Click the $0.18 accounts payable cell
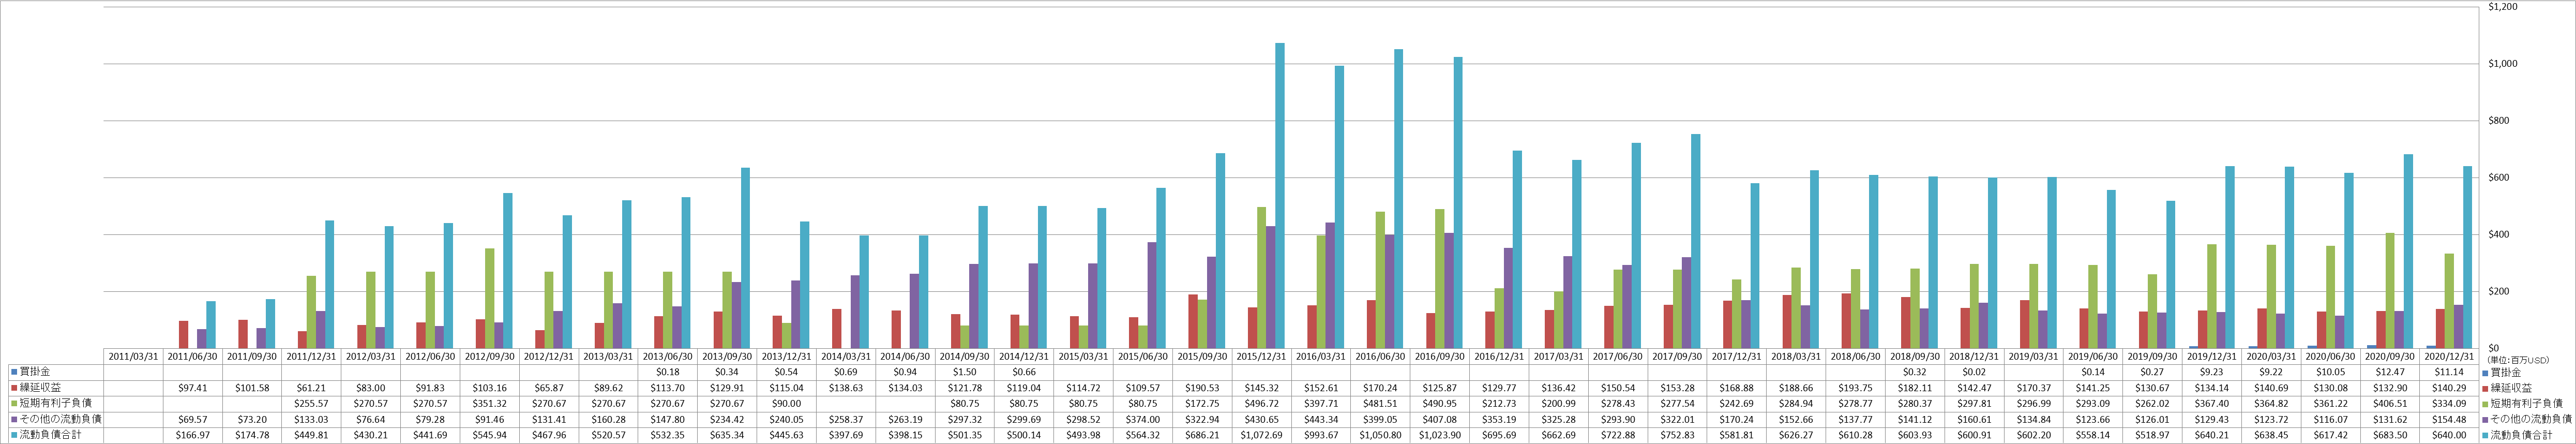The width and height of the screenshot is (2576, 444). point(668,371)
